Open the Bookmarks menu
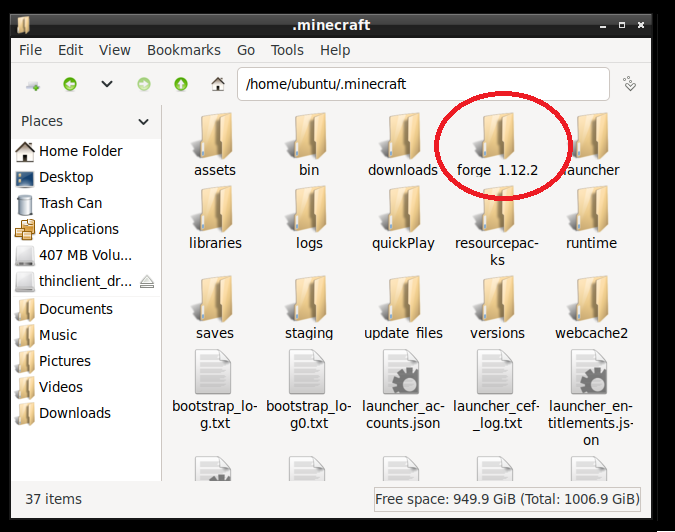The height and width of the screenshot is (532, 675). (x=184, y=50)
